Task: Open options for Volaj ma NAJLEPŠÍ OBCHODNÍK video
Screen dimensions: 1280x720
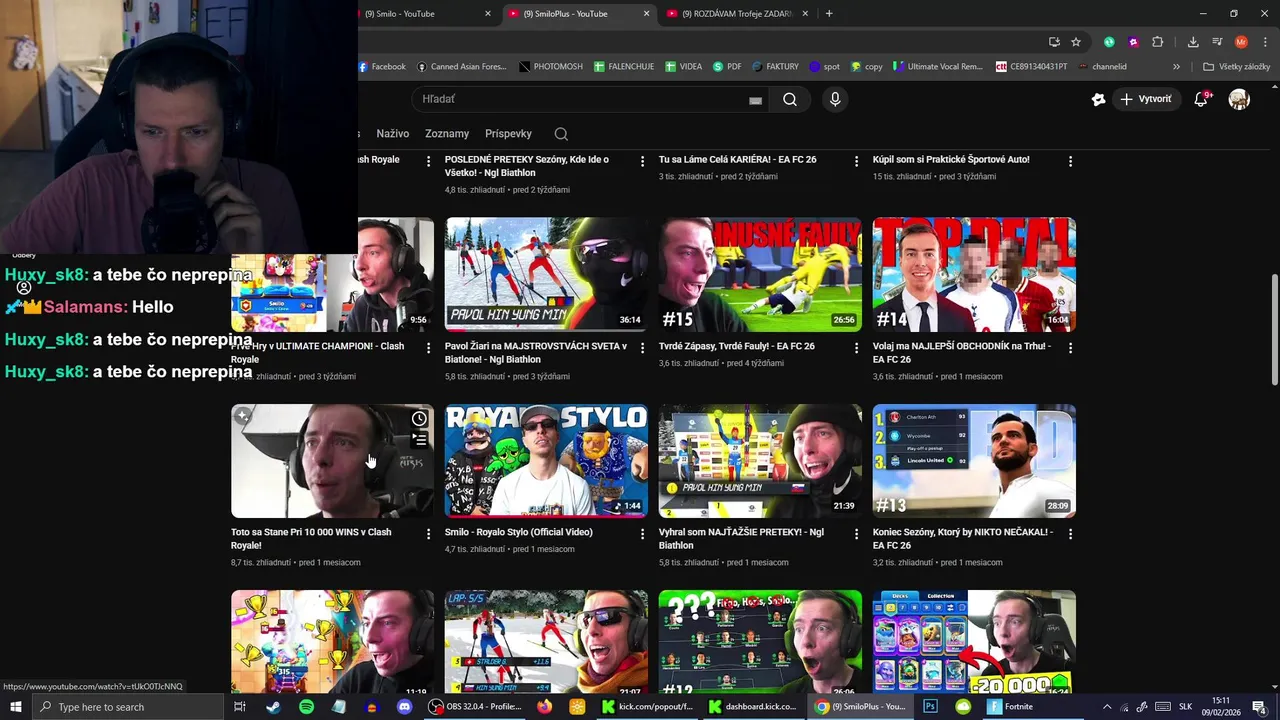Action: click(x=1070, y=348)
